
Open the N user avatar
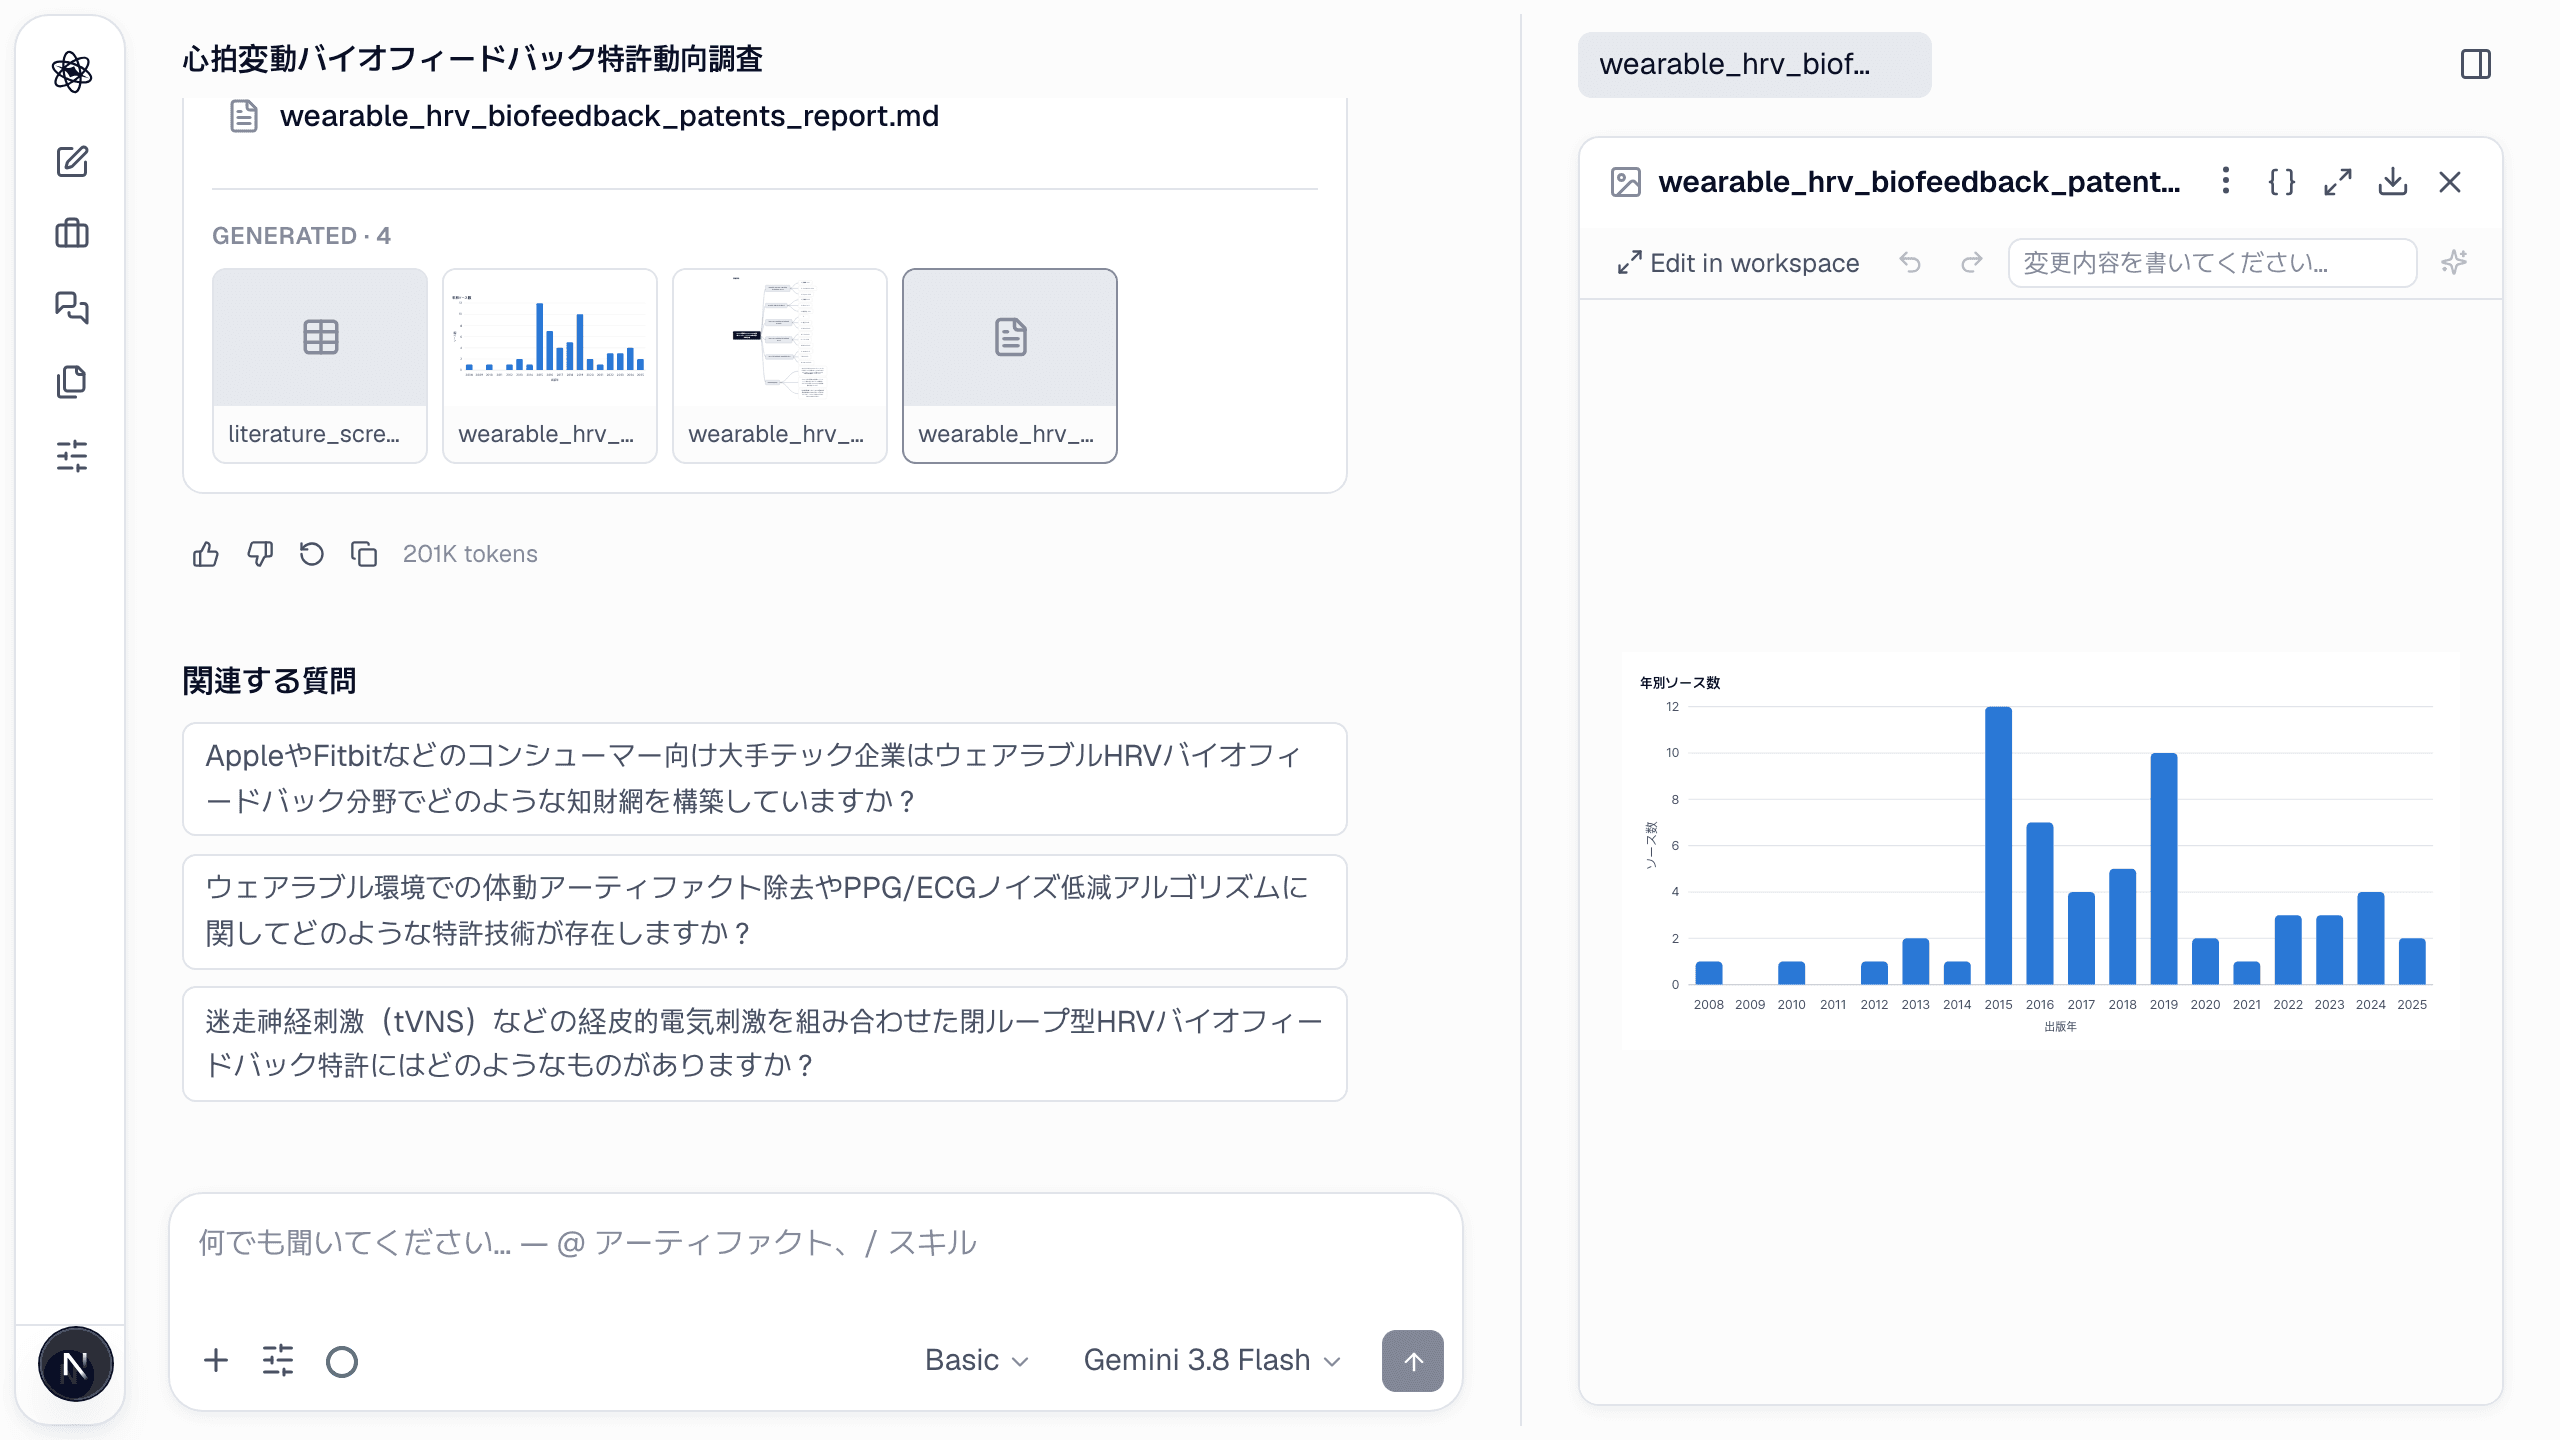click(x=75, y=1364)
